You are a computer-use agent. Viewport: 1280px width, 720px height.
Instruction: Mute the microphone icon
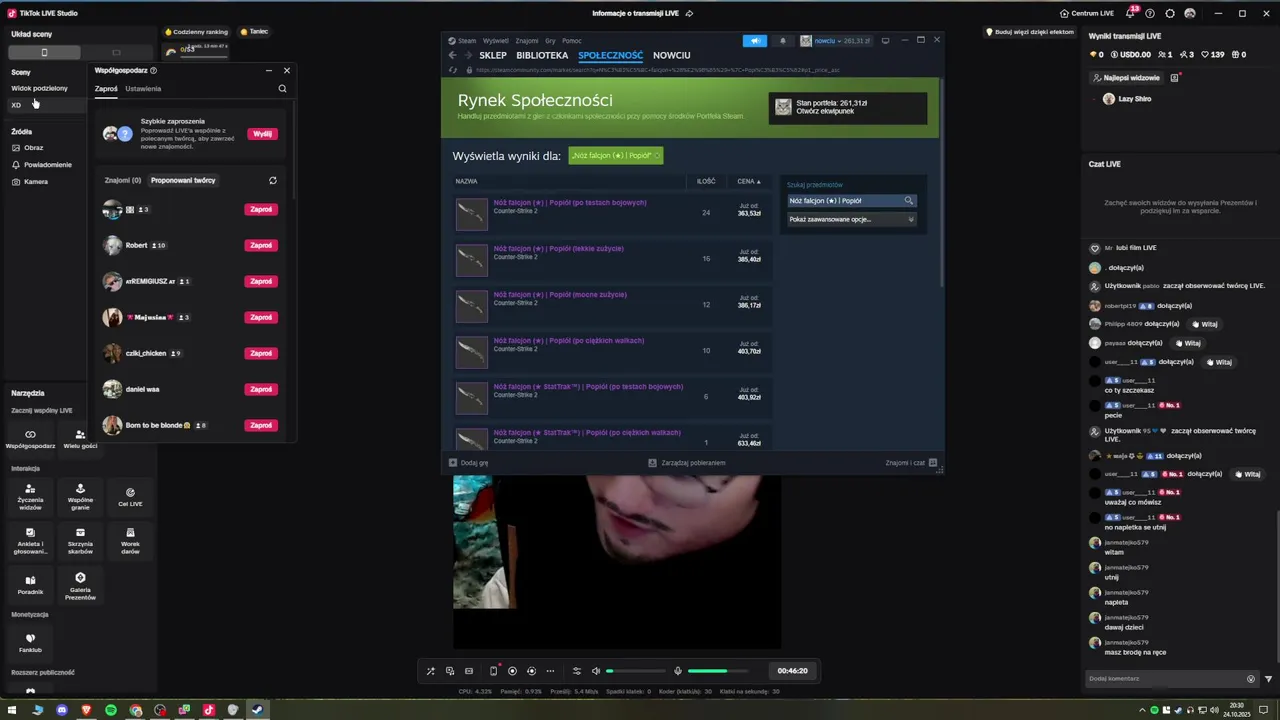[x=678, y=671]
